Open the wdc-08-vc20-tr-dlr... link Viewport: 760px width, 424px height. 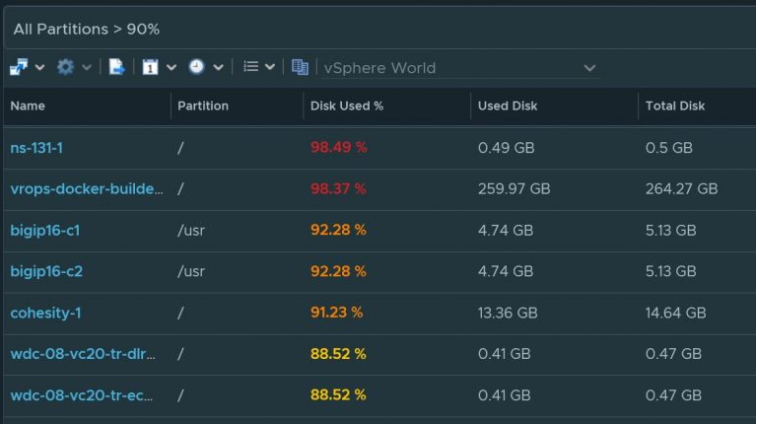click(83, 354)
